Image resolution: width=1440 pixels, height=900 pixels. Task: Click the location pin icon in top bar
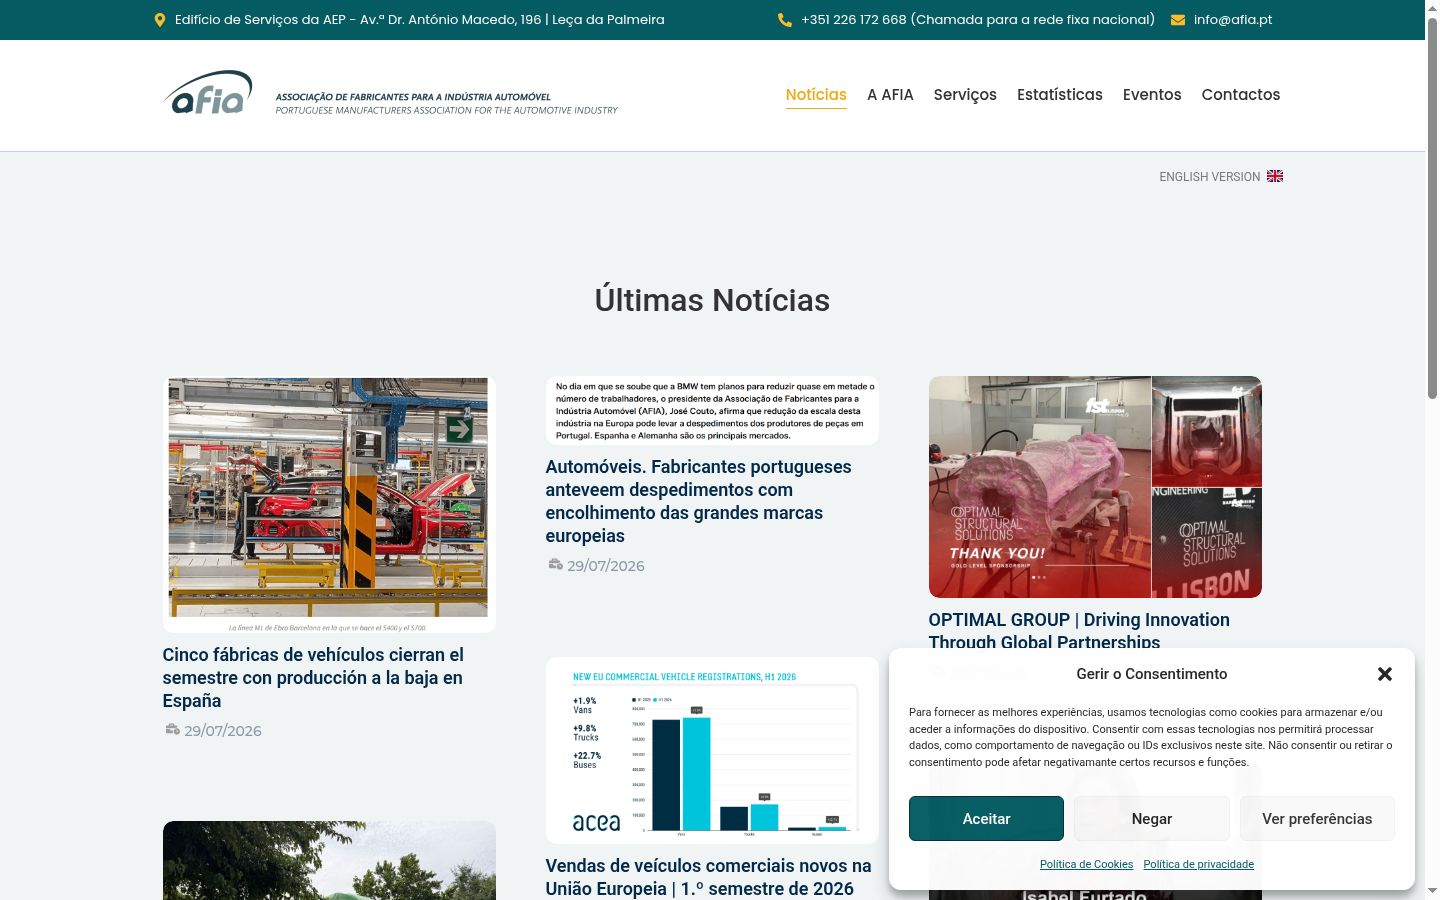(159, 20)
